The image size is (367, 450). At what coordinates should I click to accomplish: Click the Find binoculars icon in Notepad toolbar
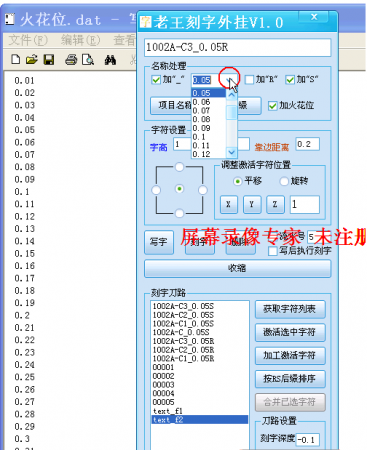point(110,60)
